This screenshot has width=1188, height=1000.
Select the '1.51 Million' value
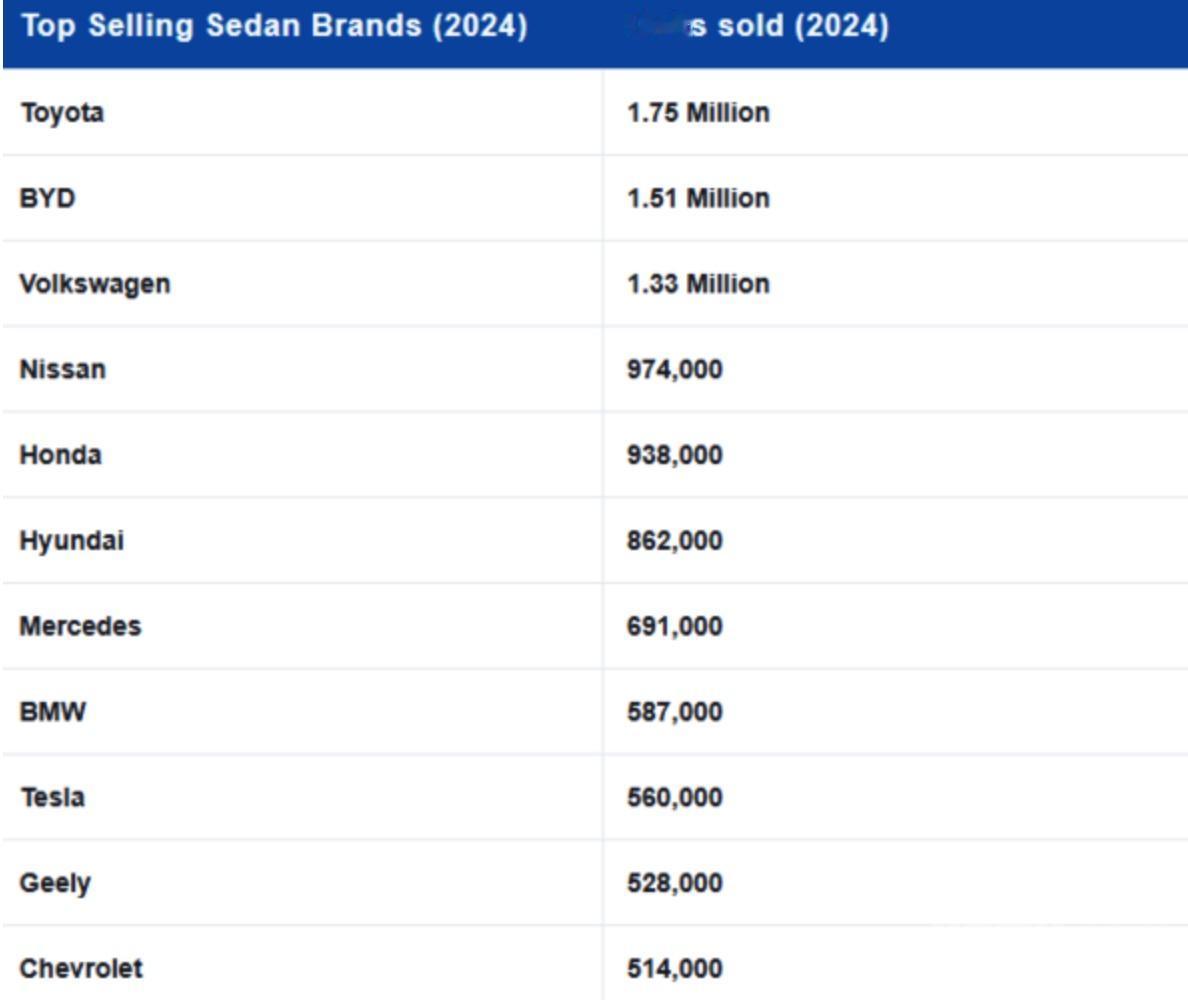(x=698, y=198)
